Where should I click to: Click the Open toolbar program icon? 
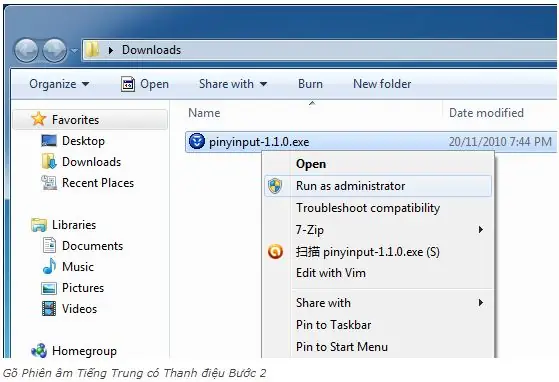point(128,84)
